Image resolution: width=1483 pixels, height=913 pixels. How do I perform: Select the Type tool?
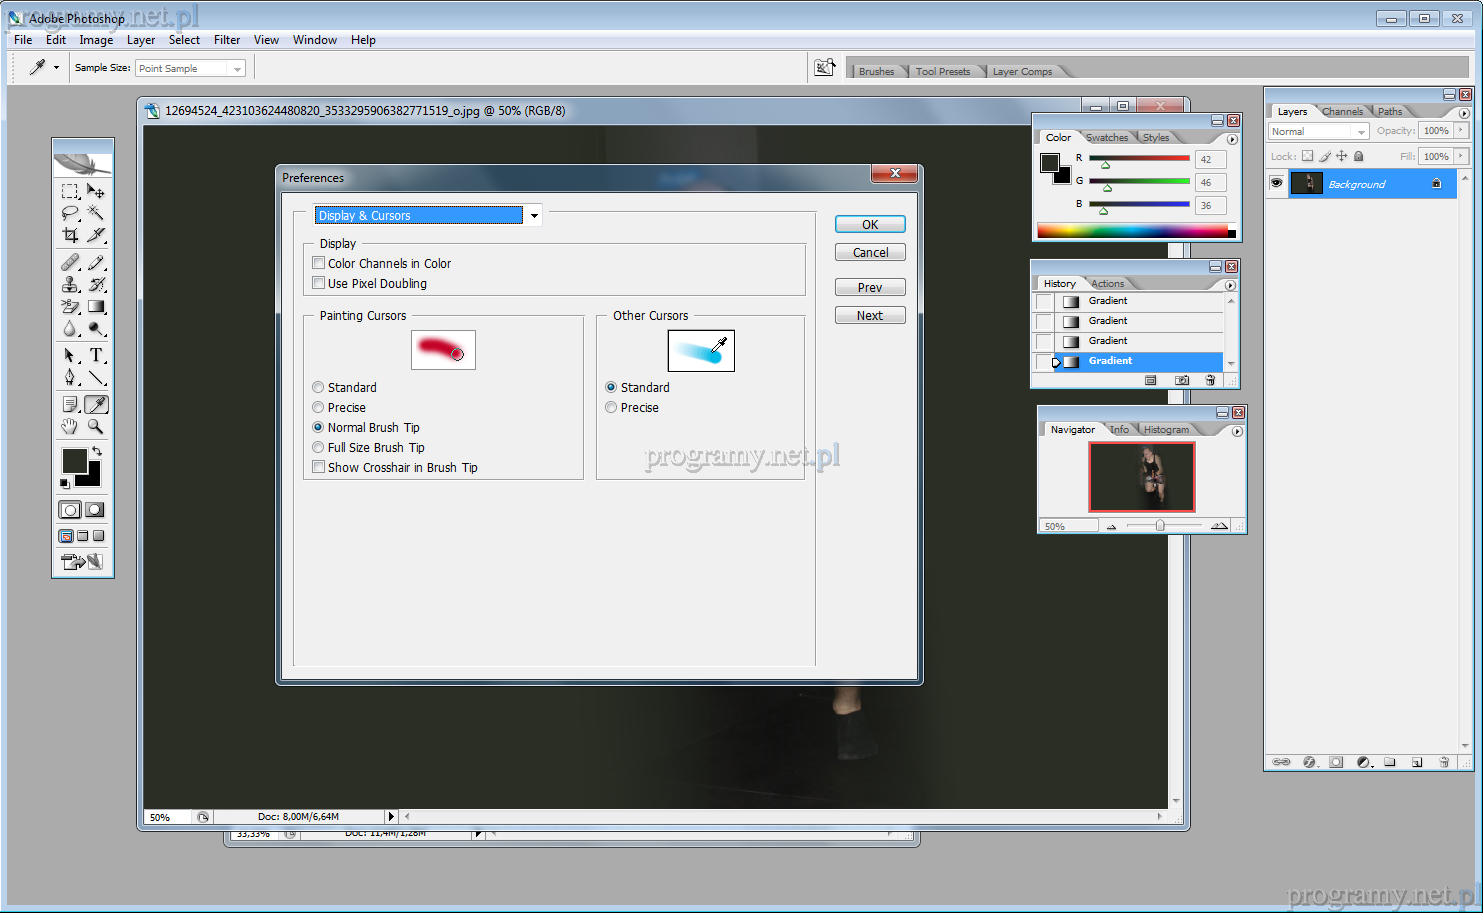pos(96,355)
